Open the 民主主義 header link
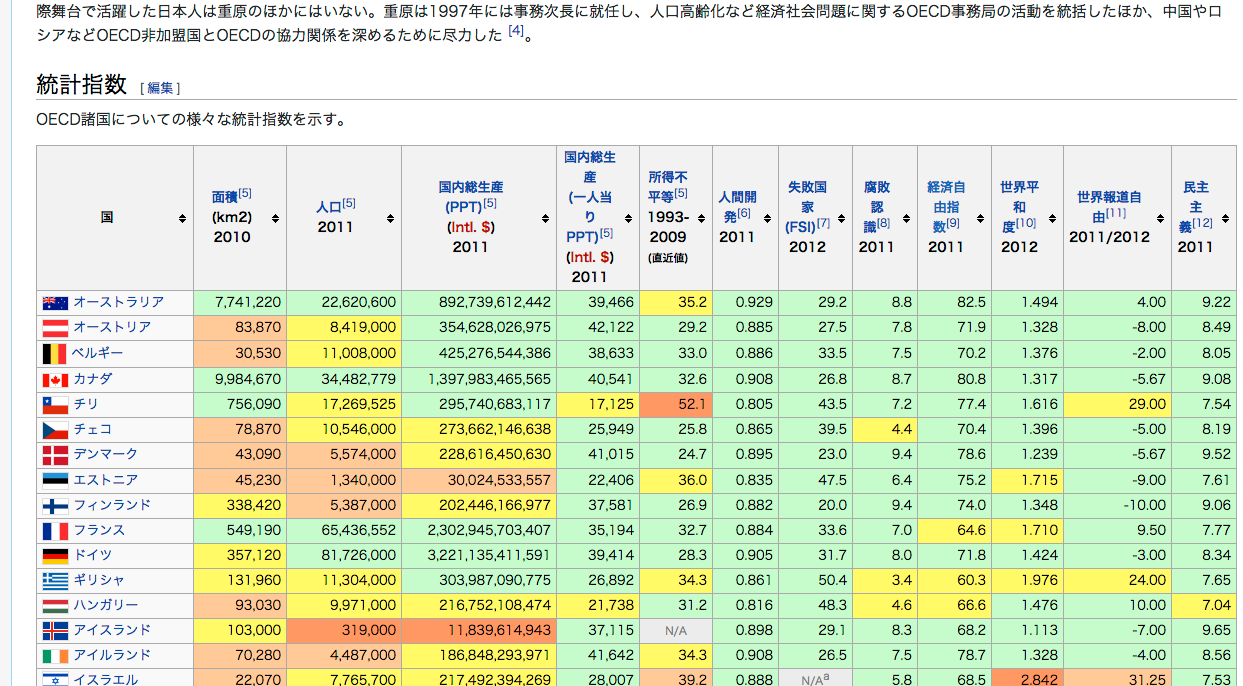1243x686 pixels. tap(1195, 206)
